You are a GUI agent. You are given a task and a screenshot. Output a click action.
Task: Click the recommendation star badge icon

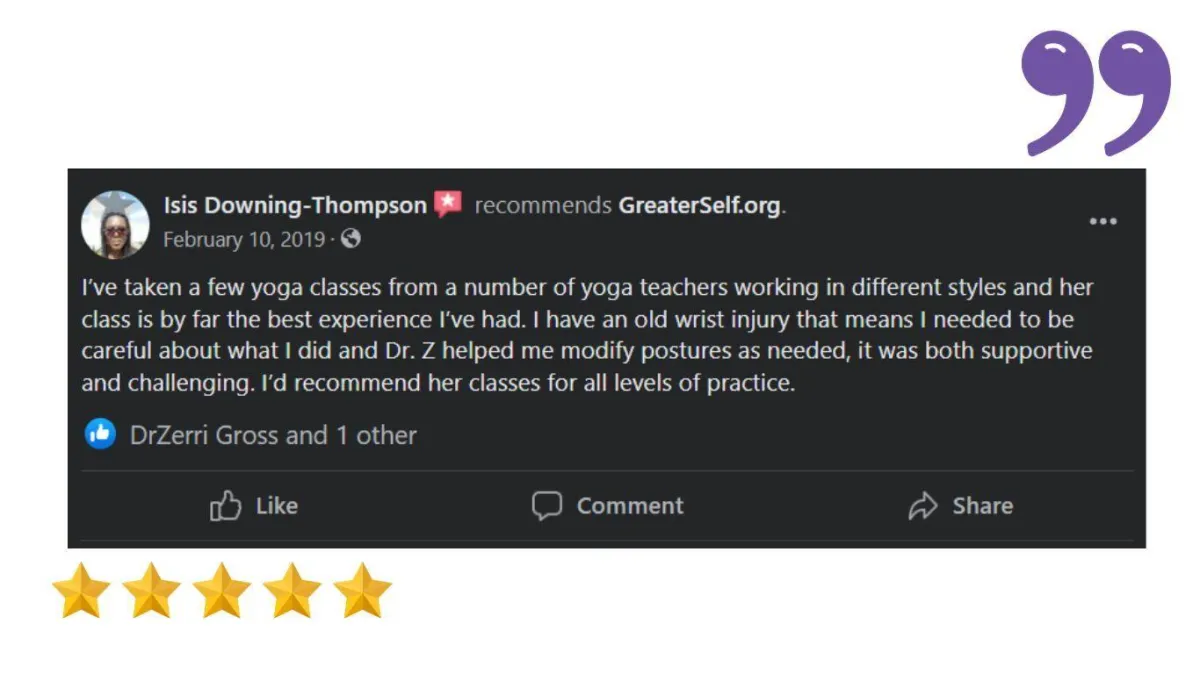(x=448, y=205)
